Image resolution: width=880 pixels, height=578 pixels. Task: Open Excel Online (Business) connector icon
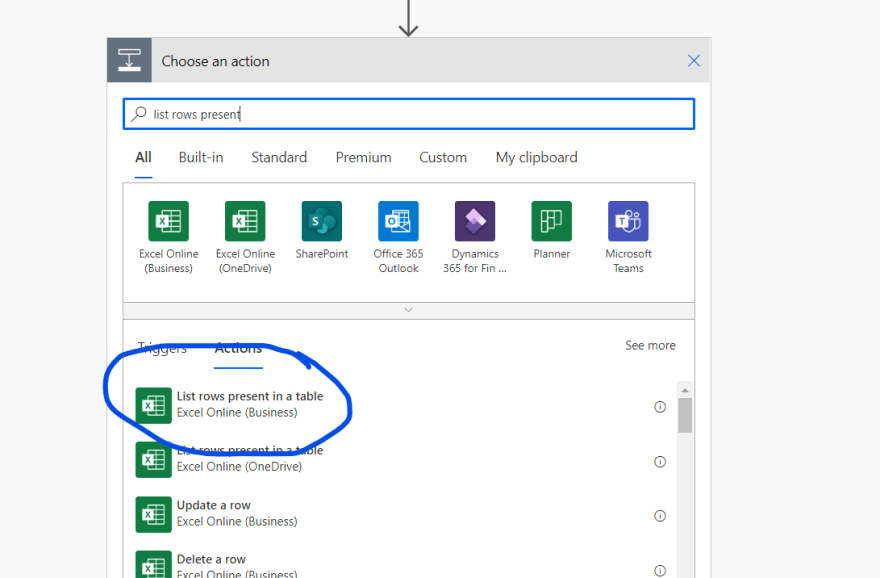[x=168, y=221]
